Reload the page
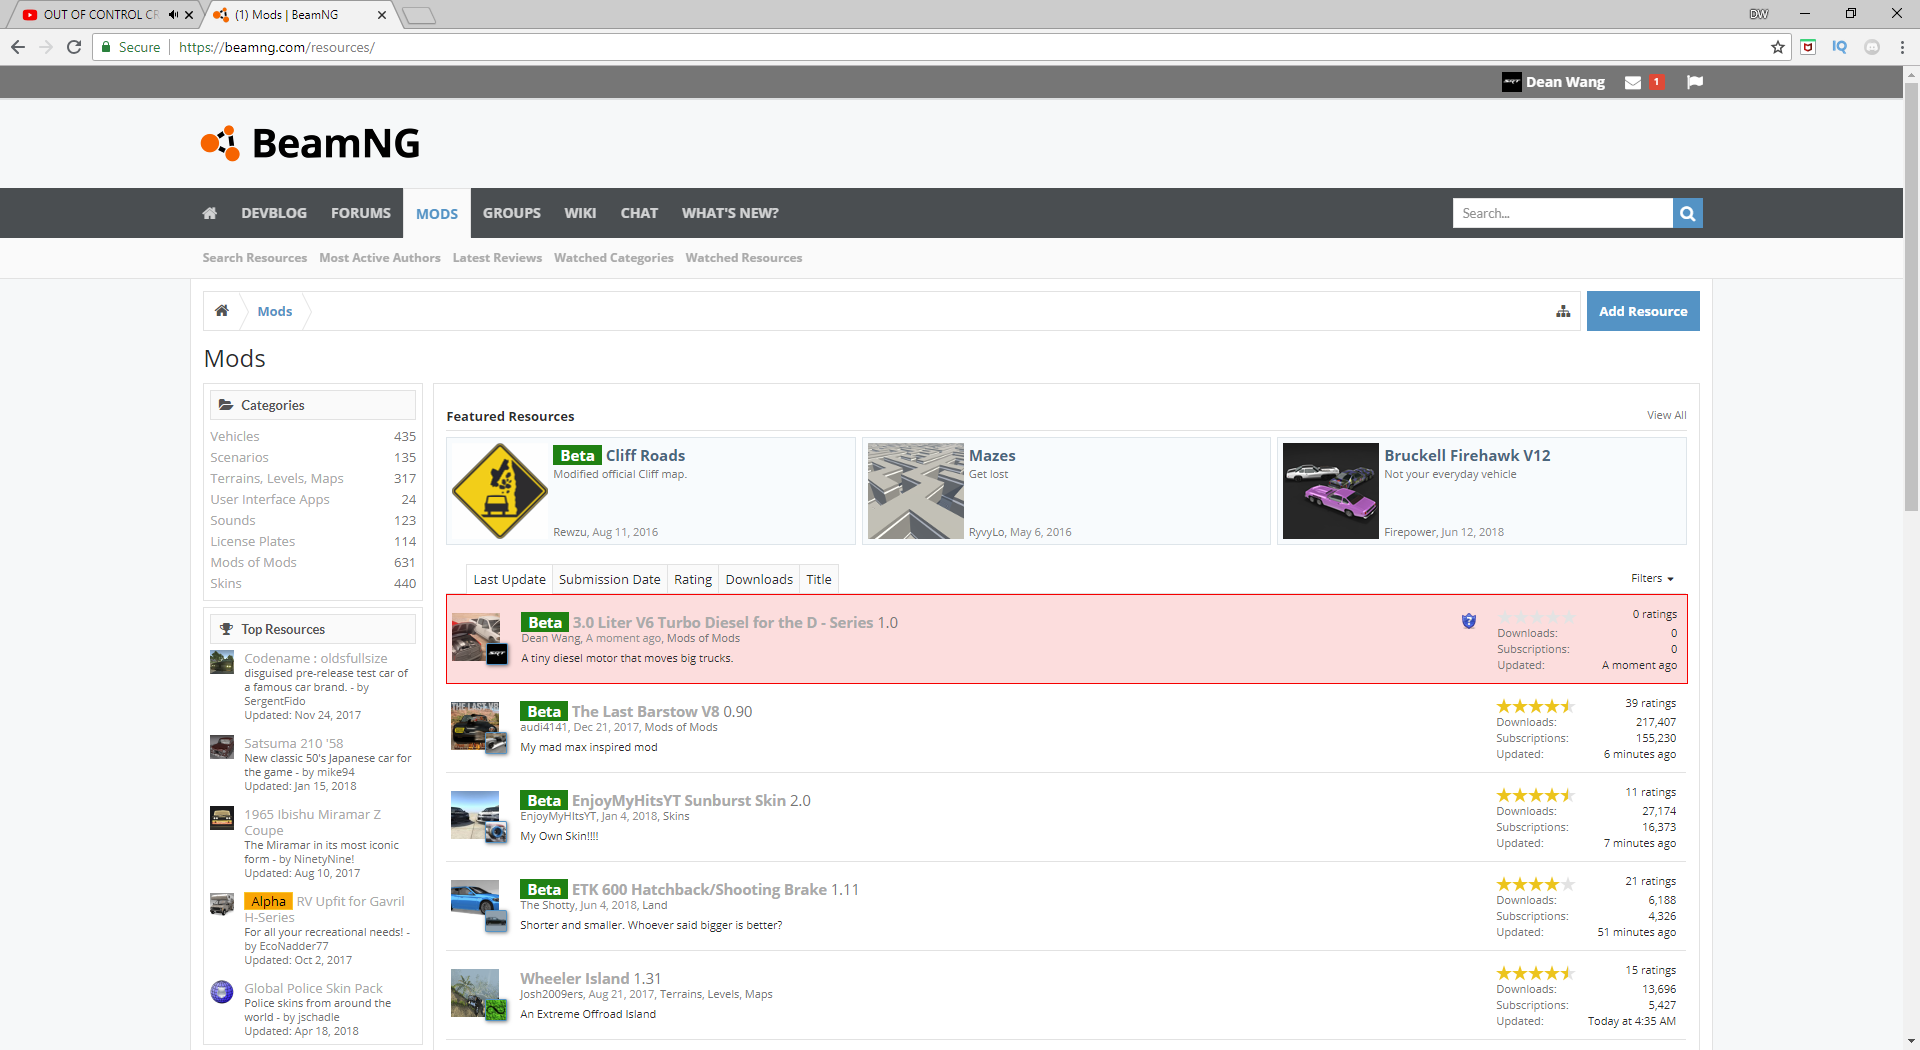This screenshot has width=1920, height=1050. click(x=74, y=47)
